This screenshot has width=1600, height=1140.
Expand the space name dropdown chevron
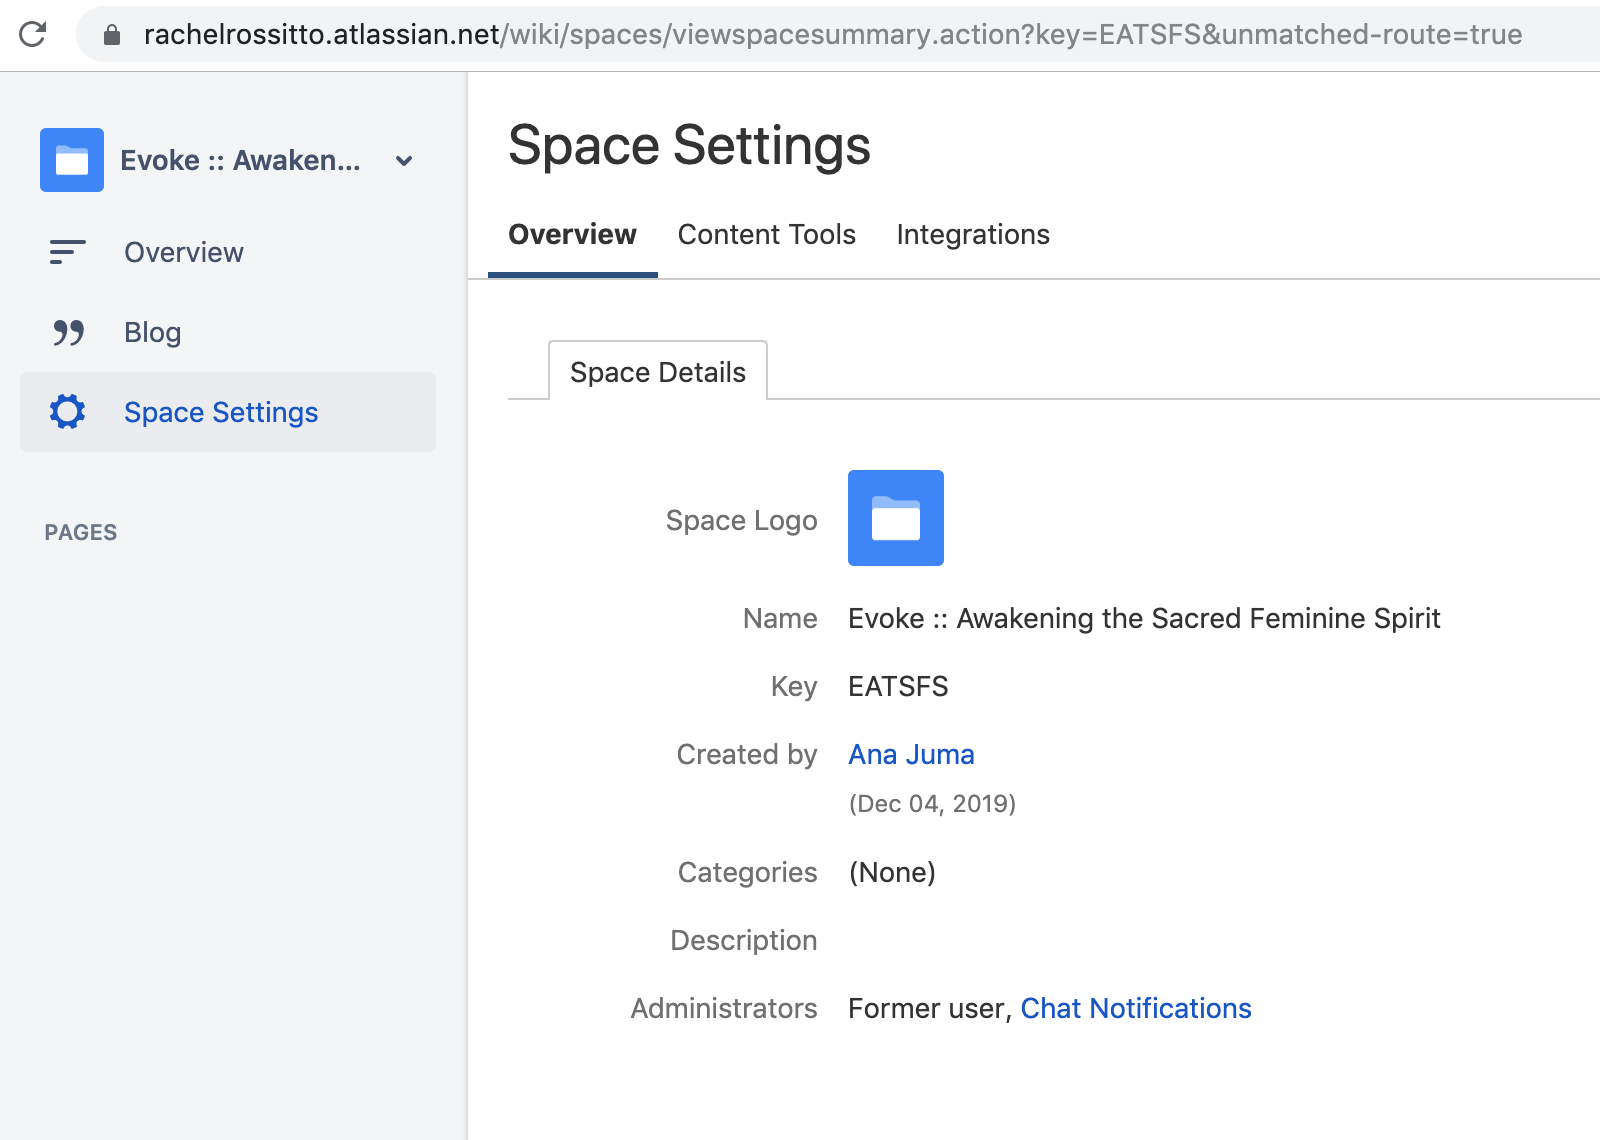[x=404, y=161]
